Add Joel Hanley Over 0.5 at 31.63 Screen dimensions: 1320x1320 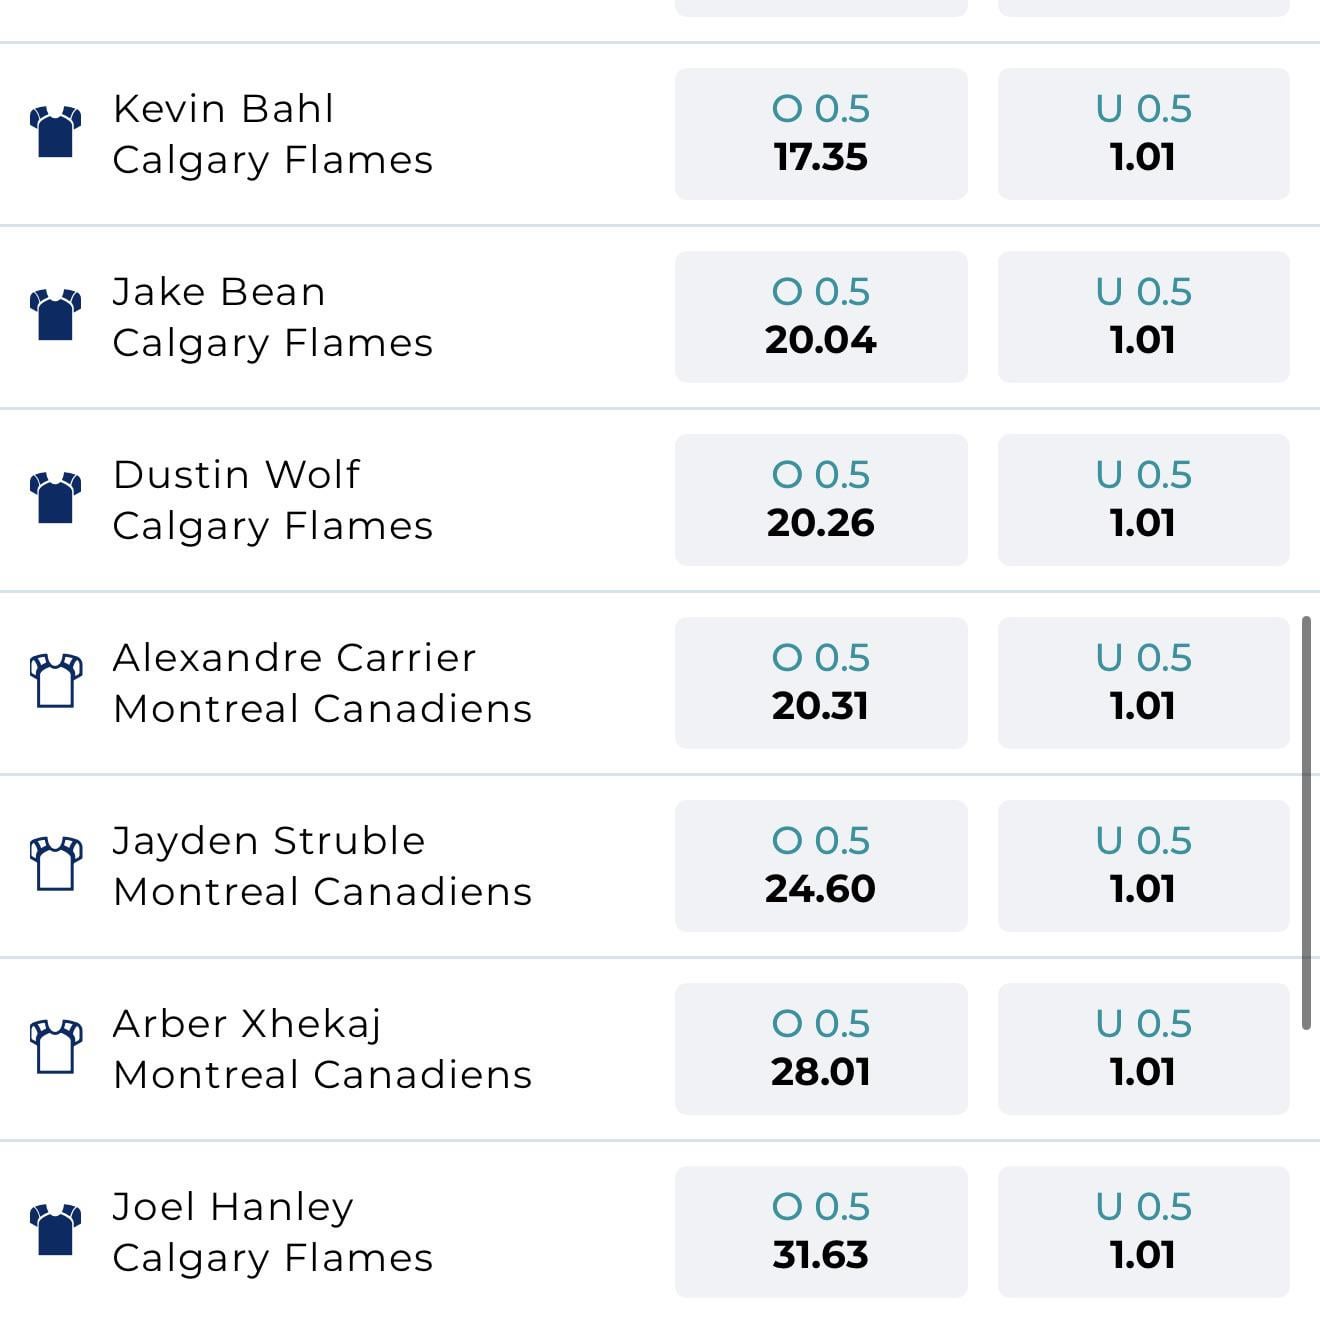coord(821,1232)
